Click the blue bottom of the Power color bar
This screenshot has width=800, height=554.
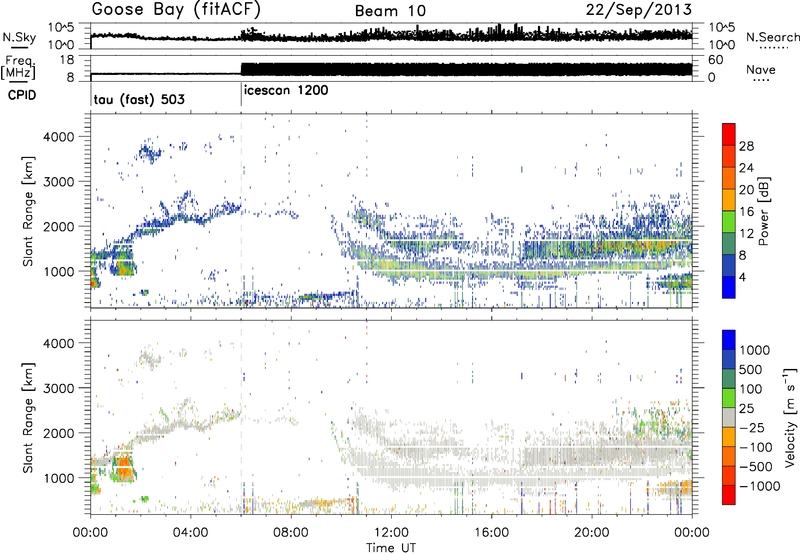[729, 287]
